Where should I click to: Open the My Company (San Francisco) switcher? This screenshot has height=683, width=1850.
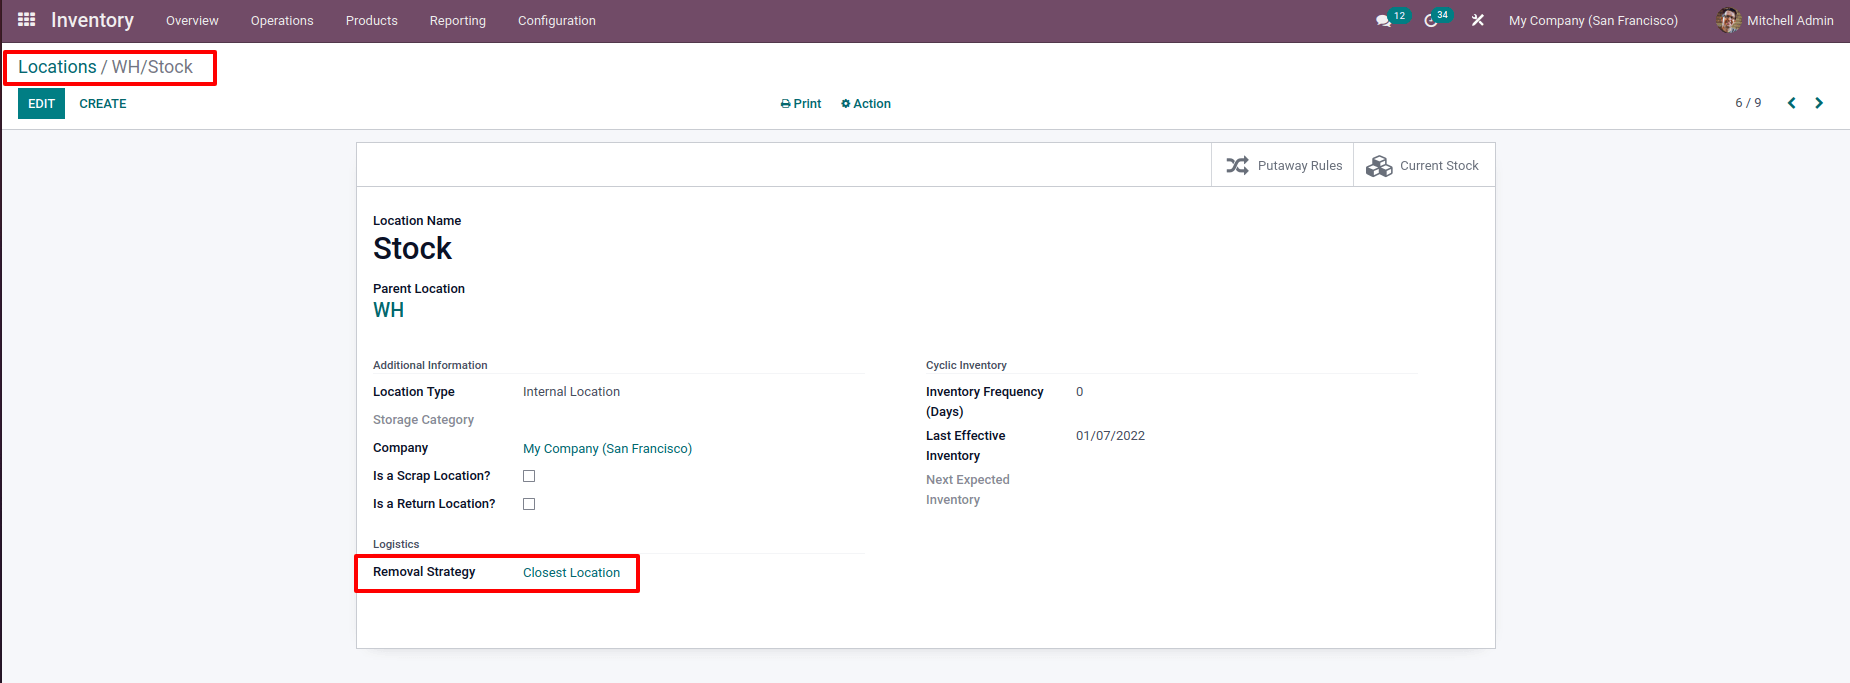click(1593, 20)
